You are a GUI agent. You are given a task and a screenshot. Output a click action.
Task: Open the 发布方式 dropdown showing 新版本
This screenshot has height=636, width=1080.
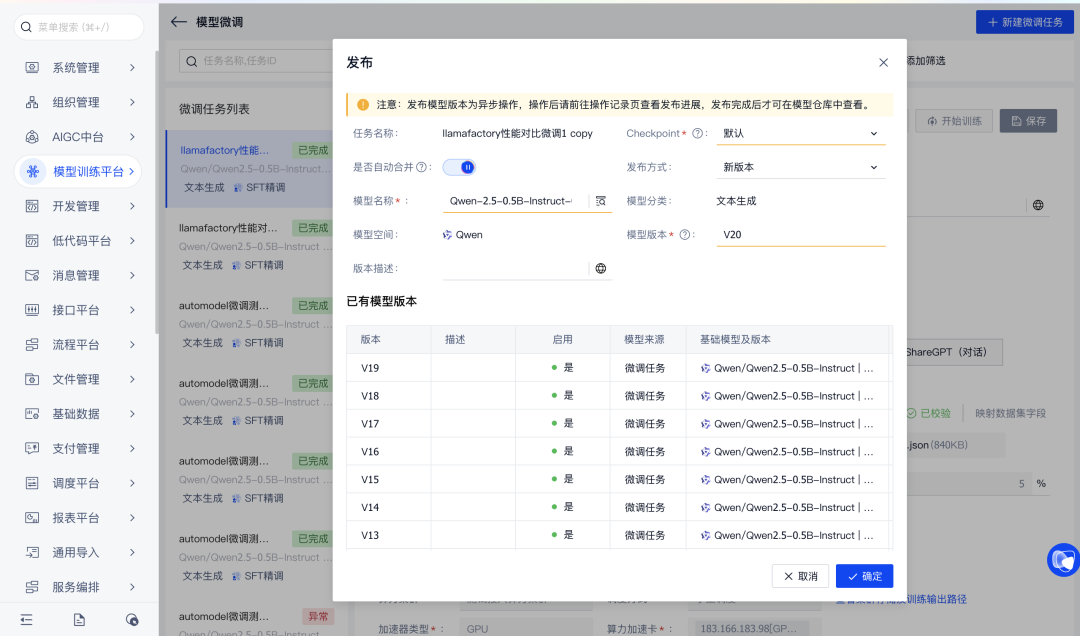pyautogui.click(x=800, y=167)
